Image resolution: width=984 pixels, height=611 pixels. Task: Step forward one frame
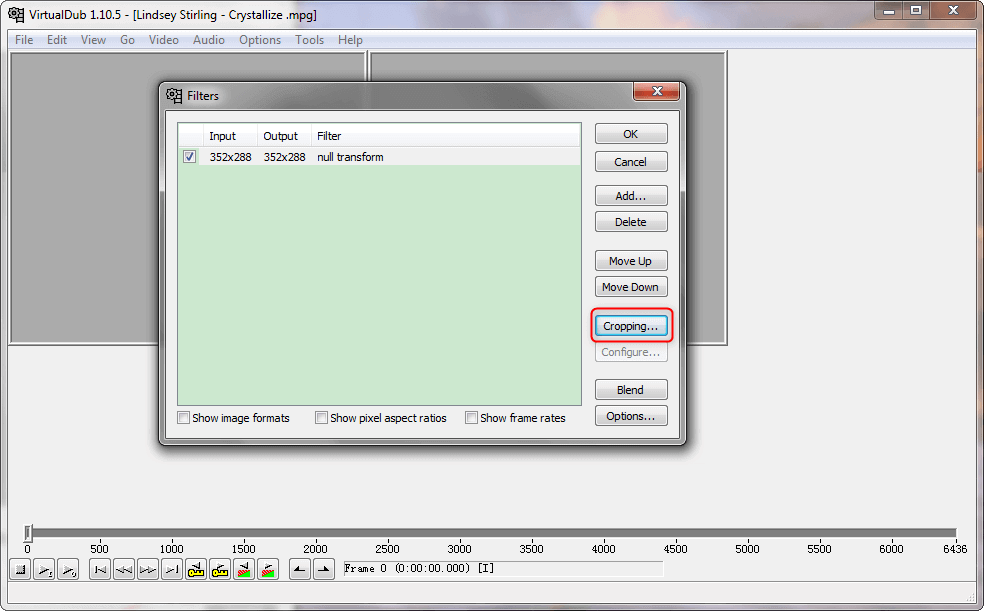[x=148, y=570]
